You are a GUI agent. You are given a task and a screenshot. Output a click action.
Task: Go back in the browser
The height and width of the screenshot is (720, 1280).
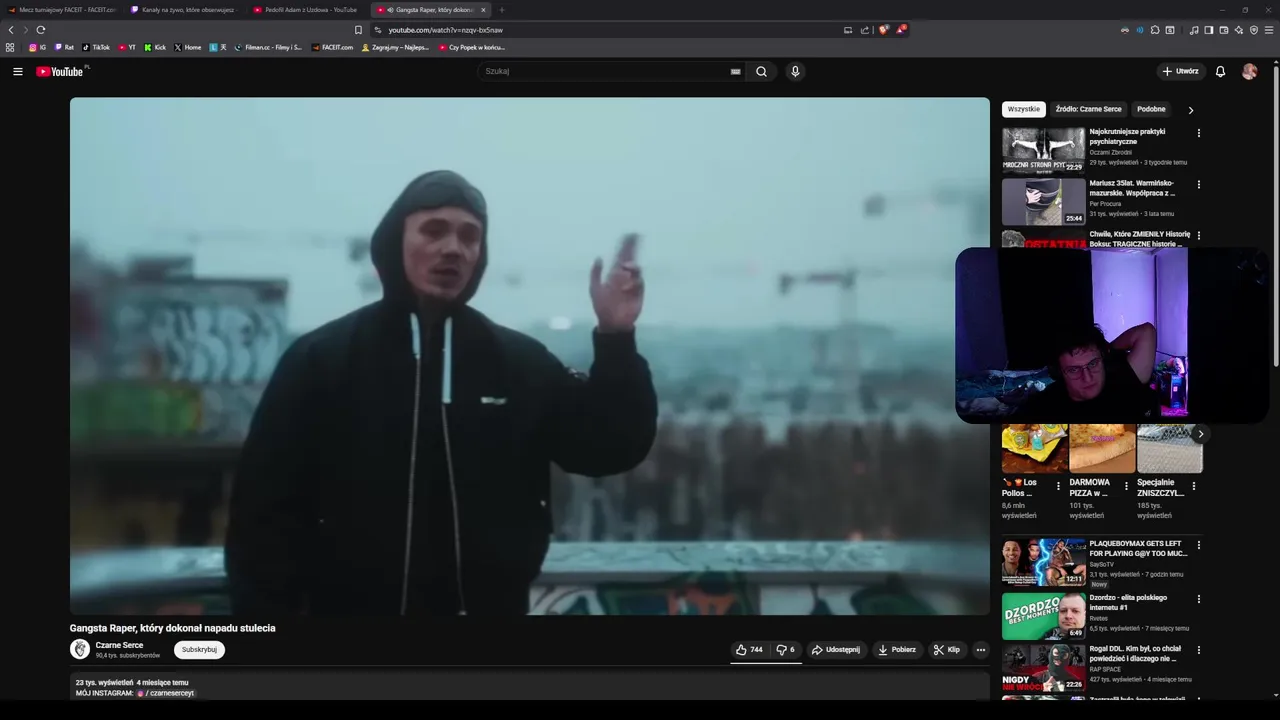[x=11, y=30]
